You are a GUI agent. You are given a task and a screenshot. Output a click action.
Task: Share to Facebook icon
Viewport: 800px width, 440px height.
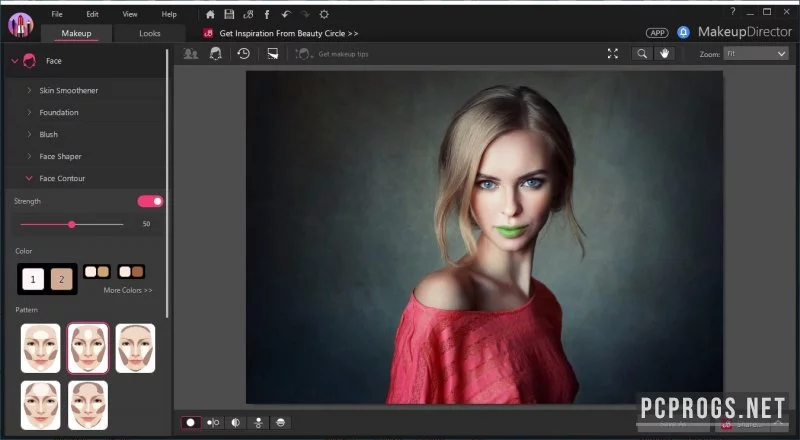coord(267,14)
